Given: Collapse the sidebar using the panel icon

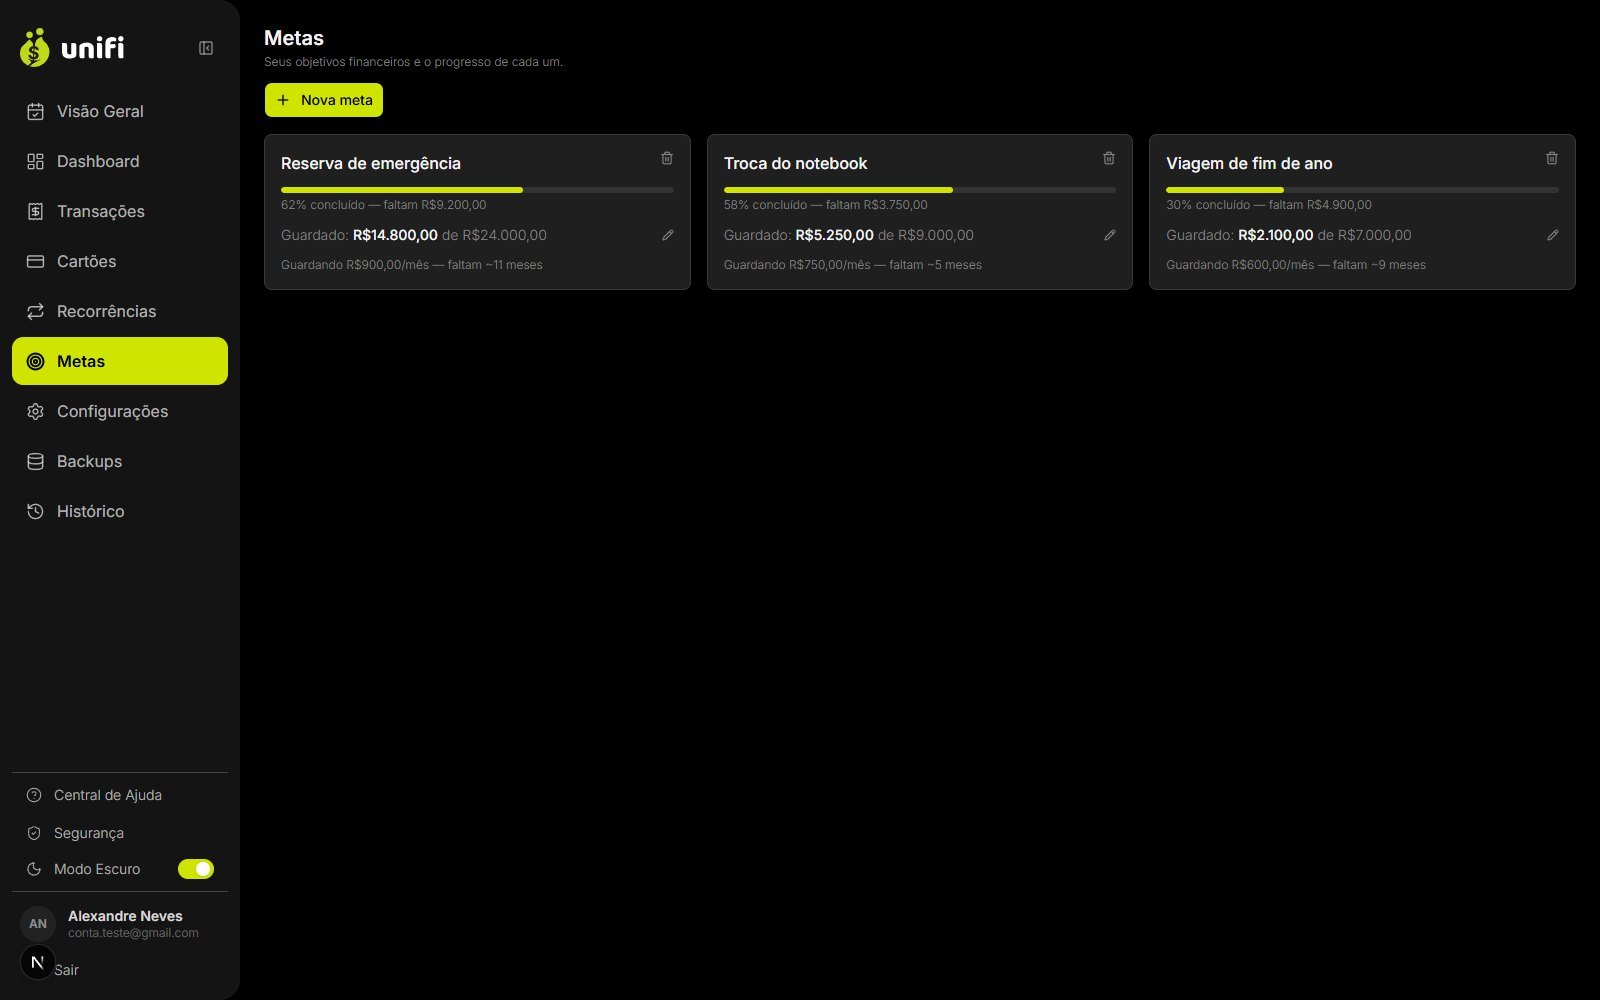Looking at the screenshot, I should 206,48.
